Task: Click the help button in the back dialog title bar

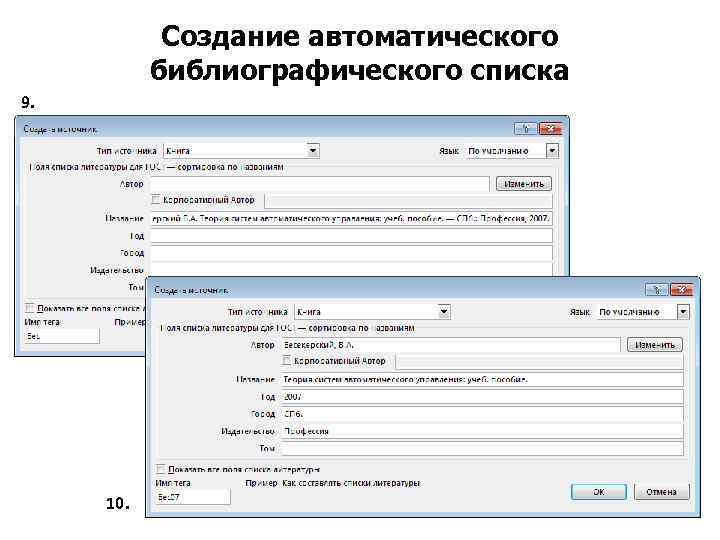Action: tap(525, 129)
